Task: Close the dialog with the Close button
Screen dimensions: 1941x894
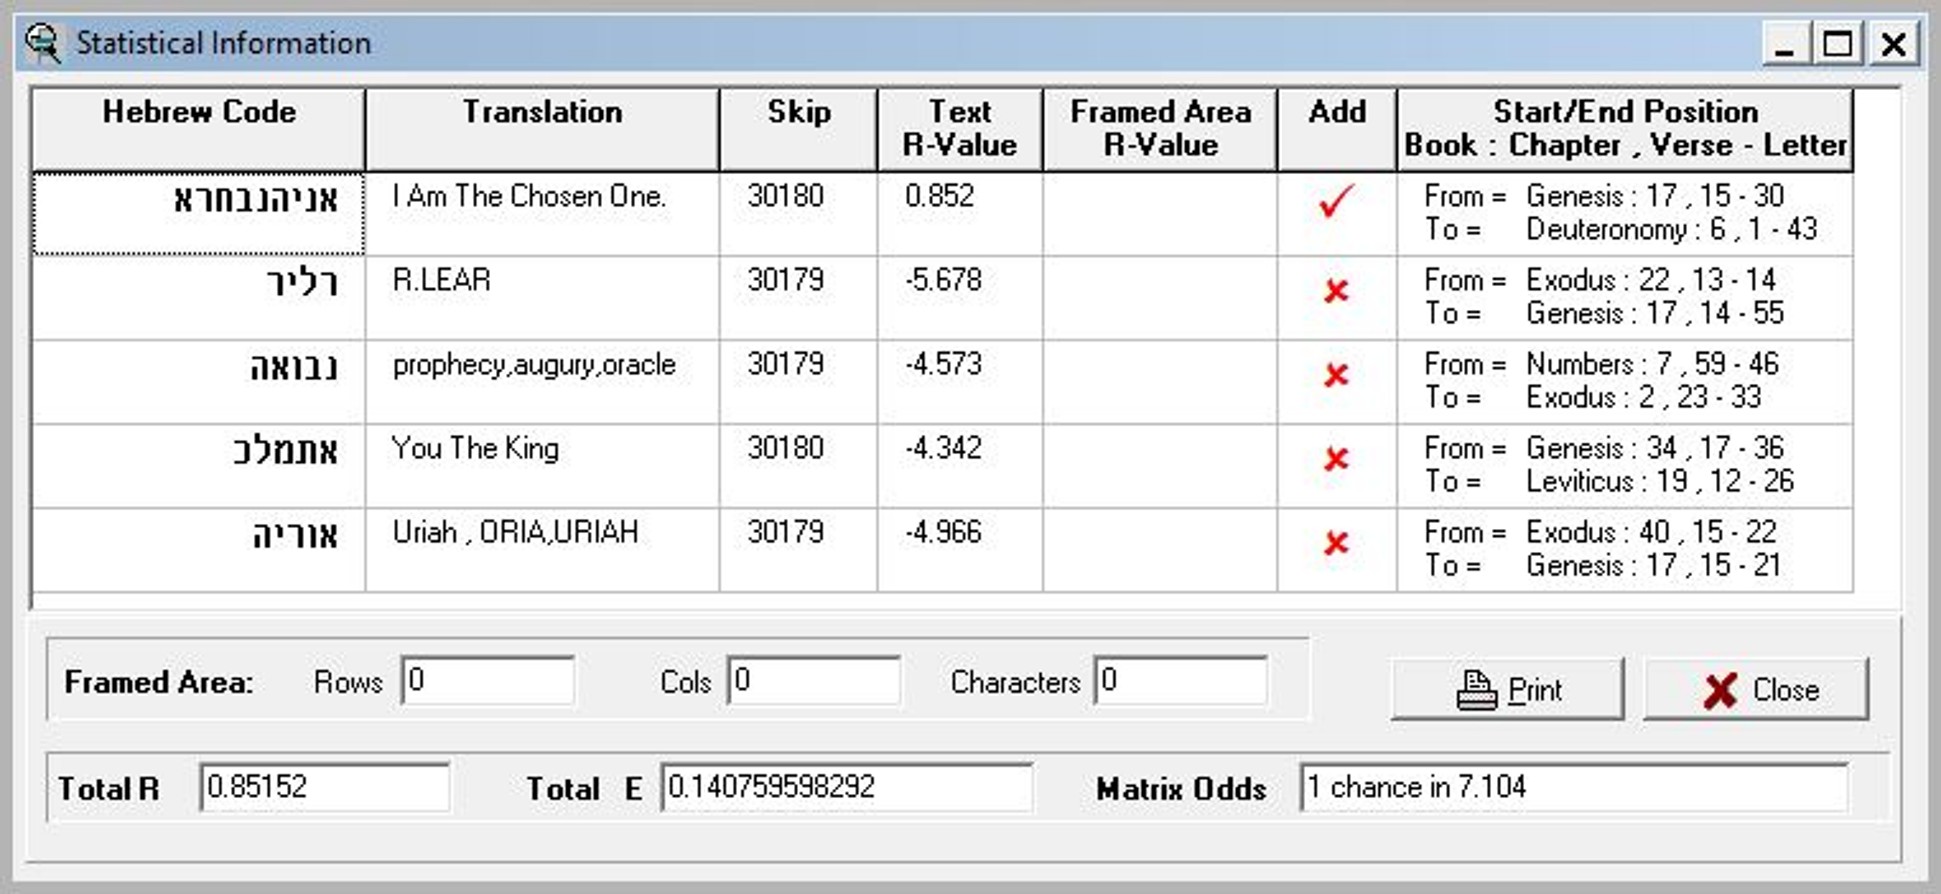Action: [1756, 689]
